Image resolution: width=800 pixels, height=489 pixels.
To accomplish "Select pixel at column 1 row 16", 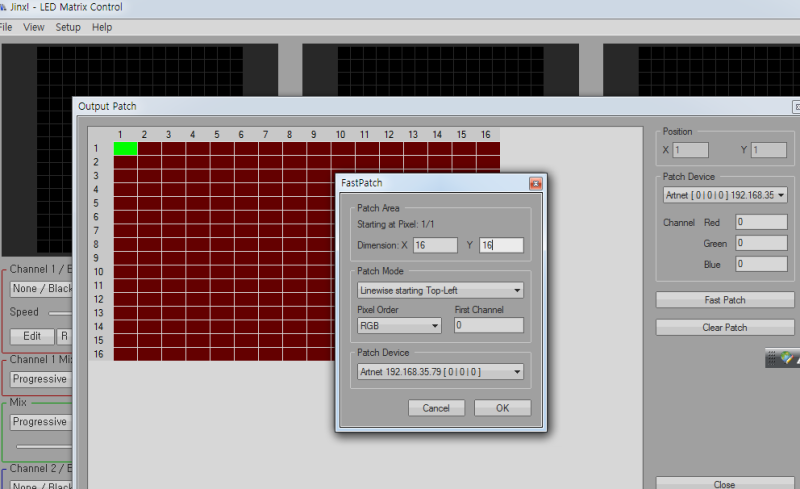I will tap(126, 354).
